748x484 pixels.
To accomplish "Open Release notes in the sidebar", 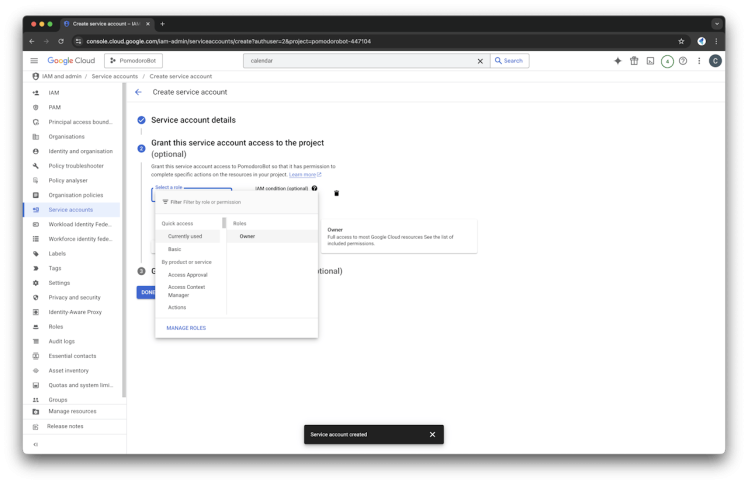I will click(x=74, y=426).
